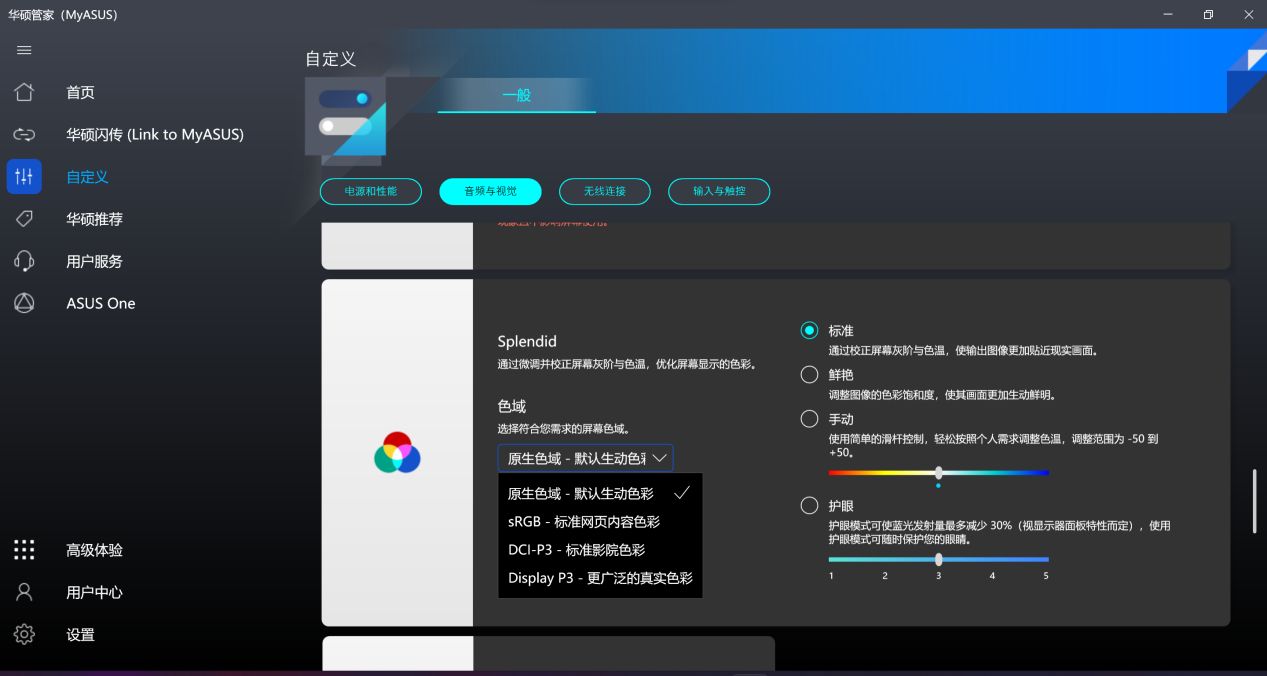
Task: Switch to the 一般 tab
Action: pos(516,95)
